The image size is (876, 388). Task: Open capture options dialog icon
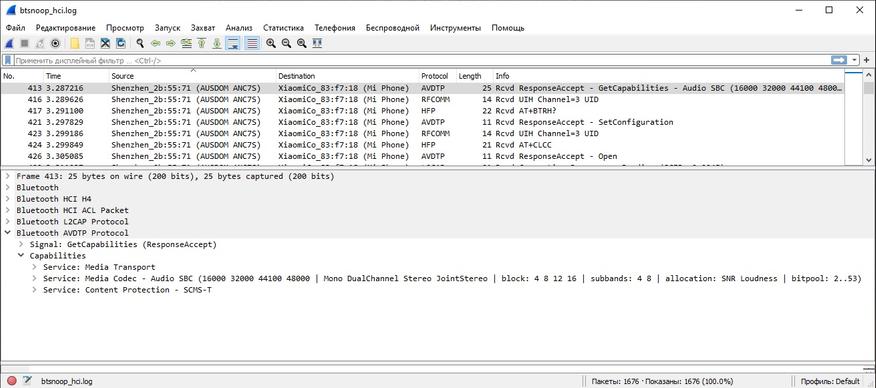(55, 43)
